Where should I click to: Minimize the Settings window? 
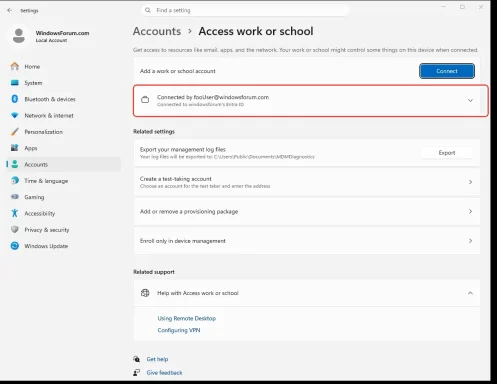click(444, 7)
